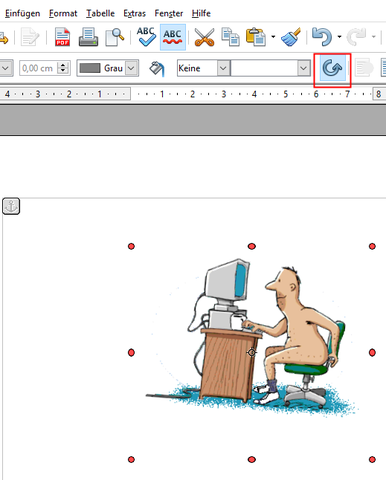
Task: Open the empty fill value dropdown
Action: click(303, 68)
